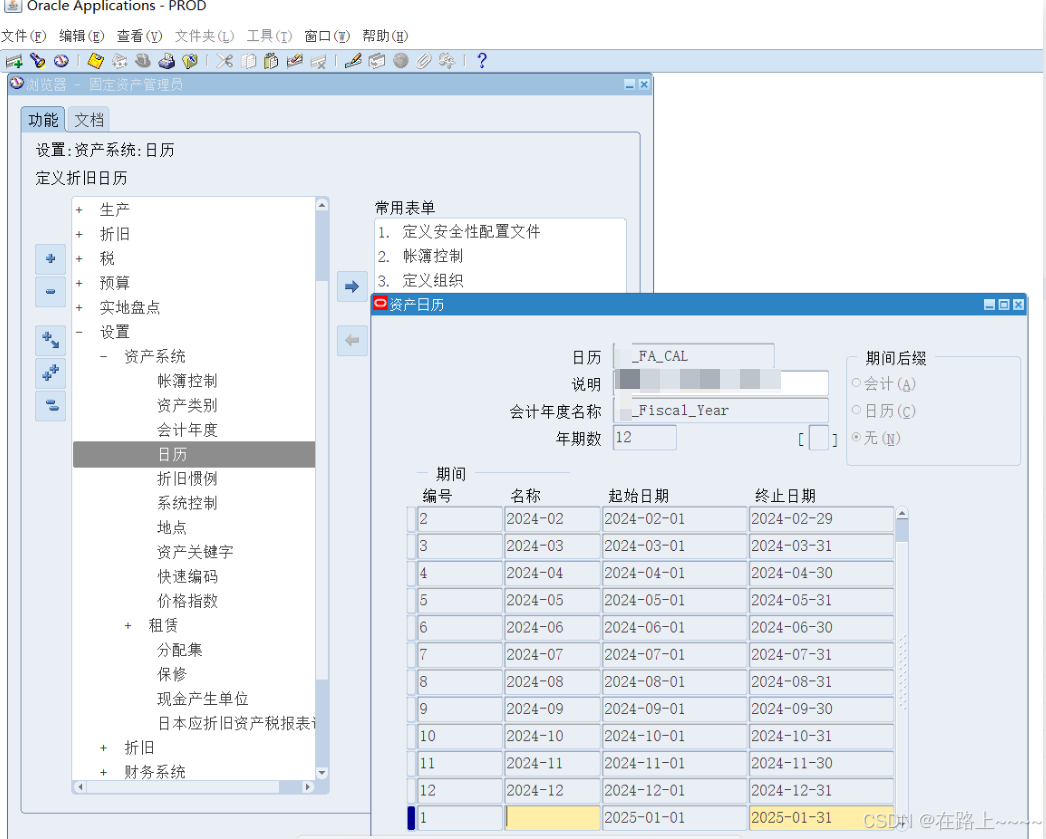The height and width of the screenshot is (839, 1046).
Task: Collapse the 资产系统 tree node
Action: tap(103, 357)
